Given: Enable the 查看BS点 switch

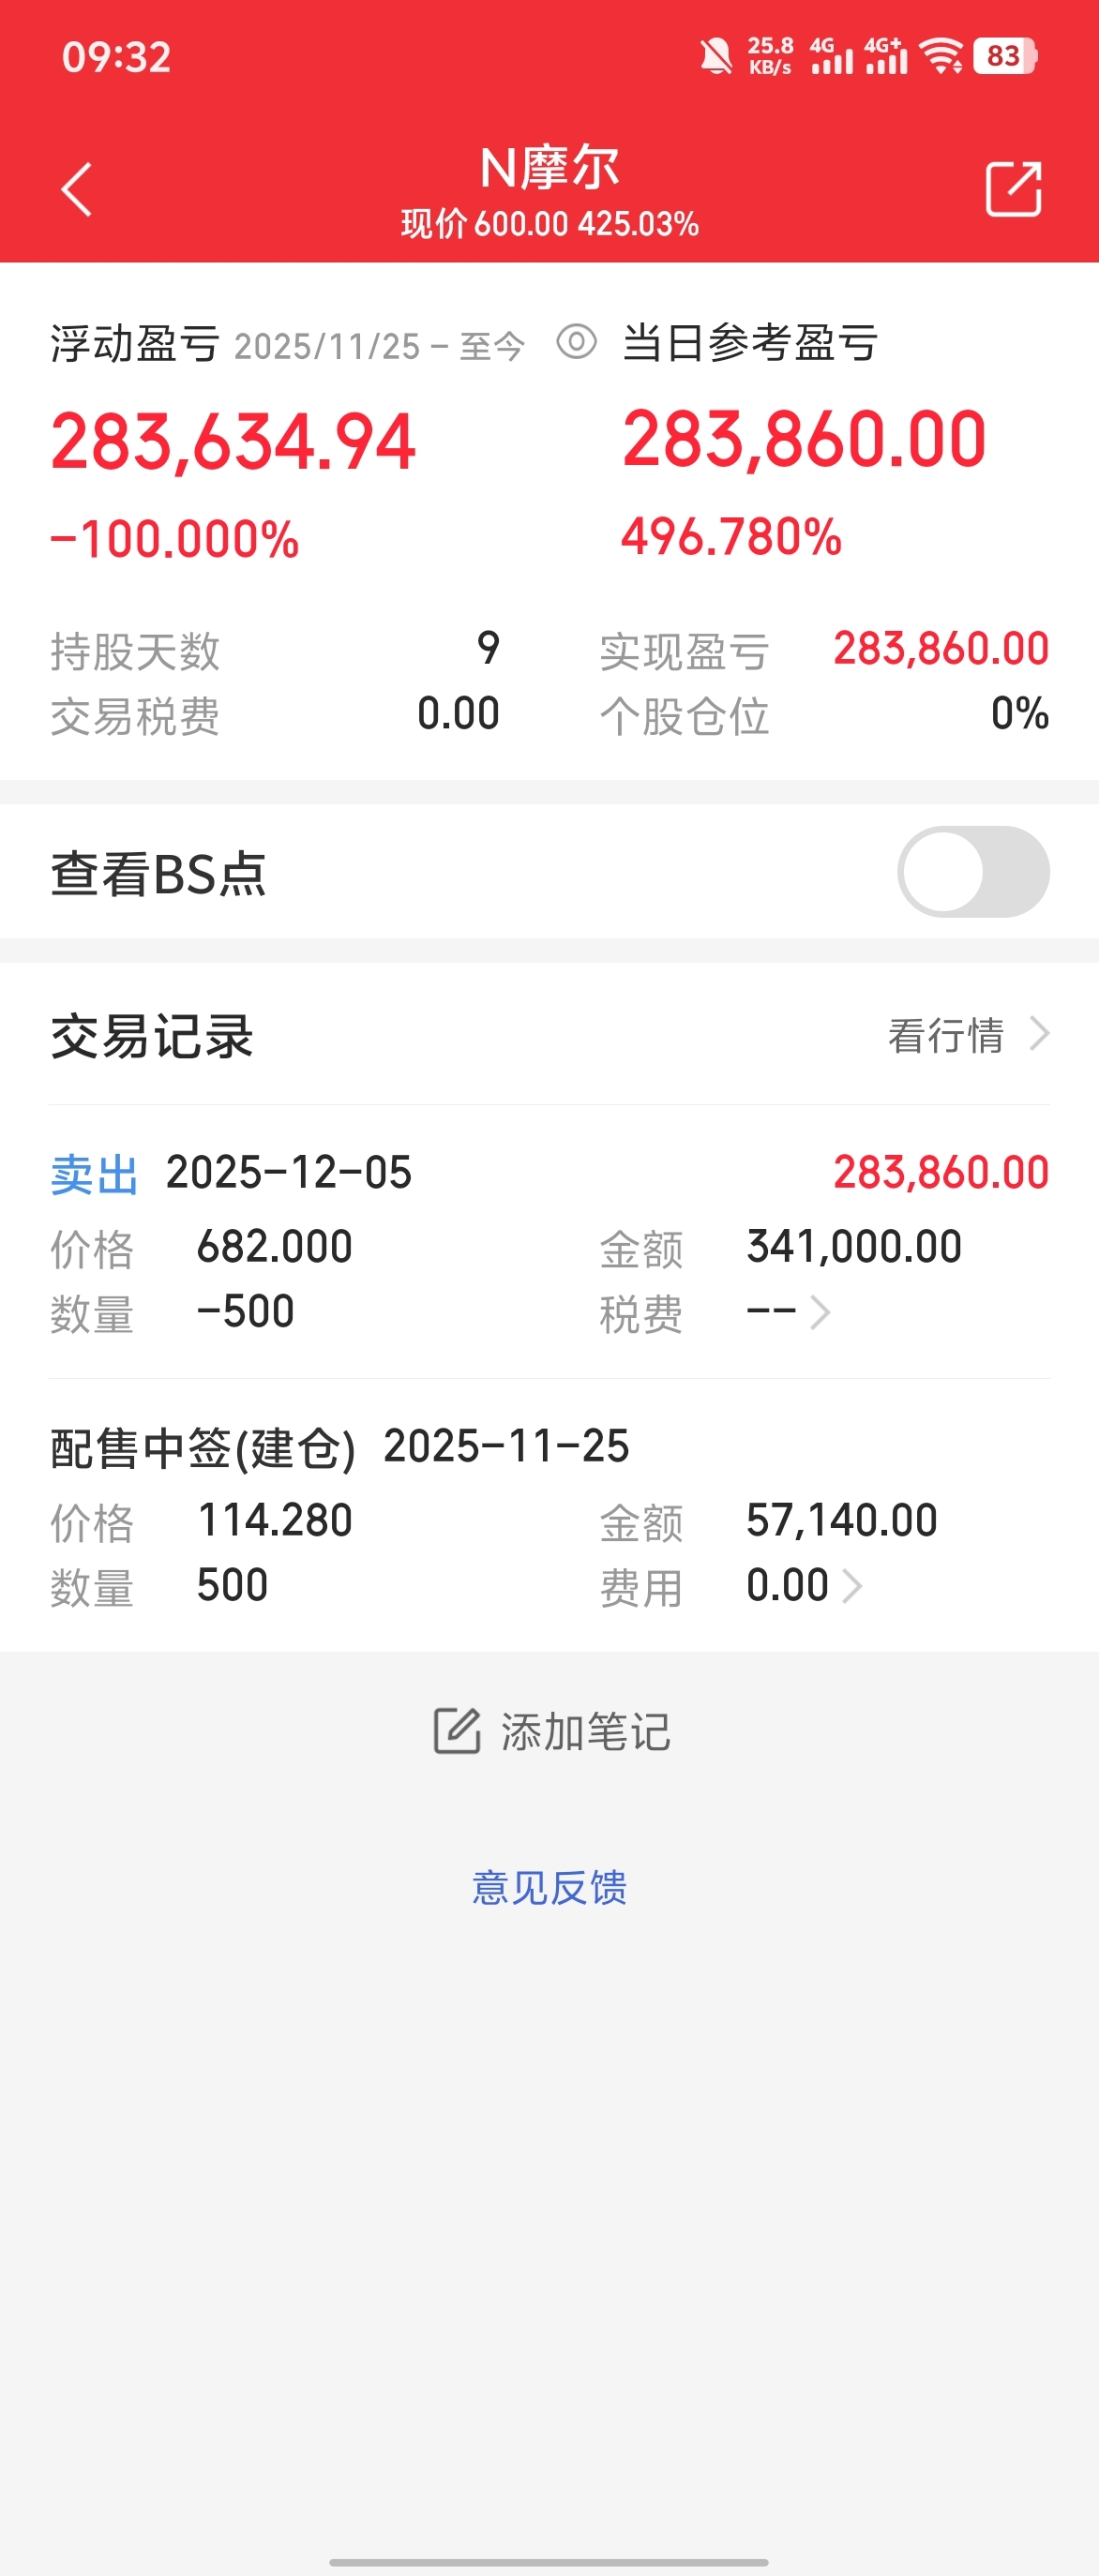Looking at the screenshot, I should (x=972, y=872).
